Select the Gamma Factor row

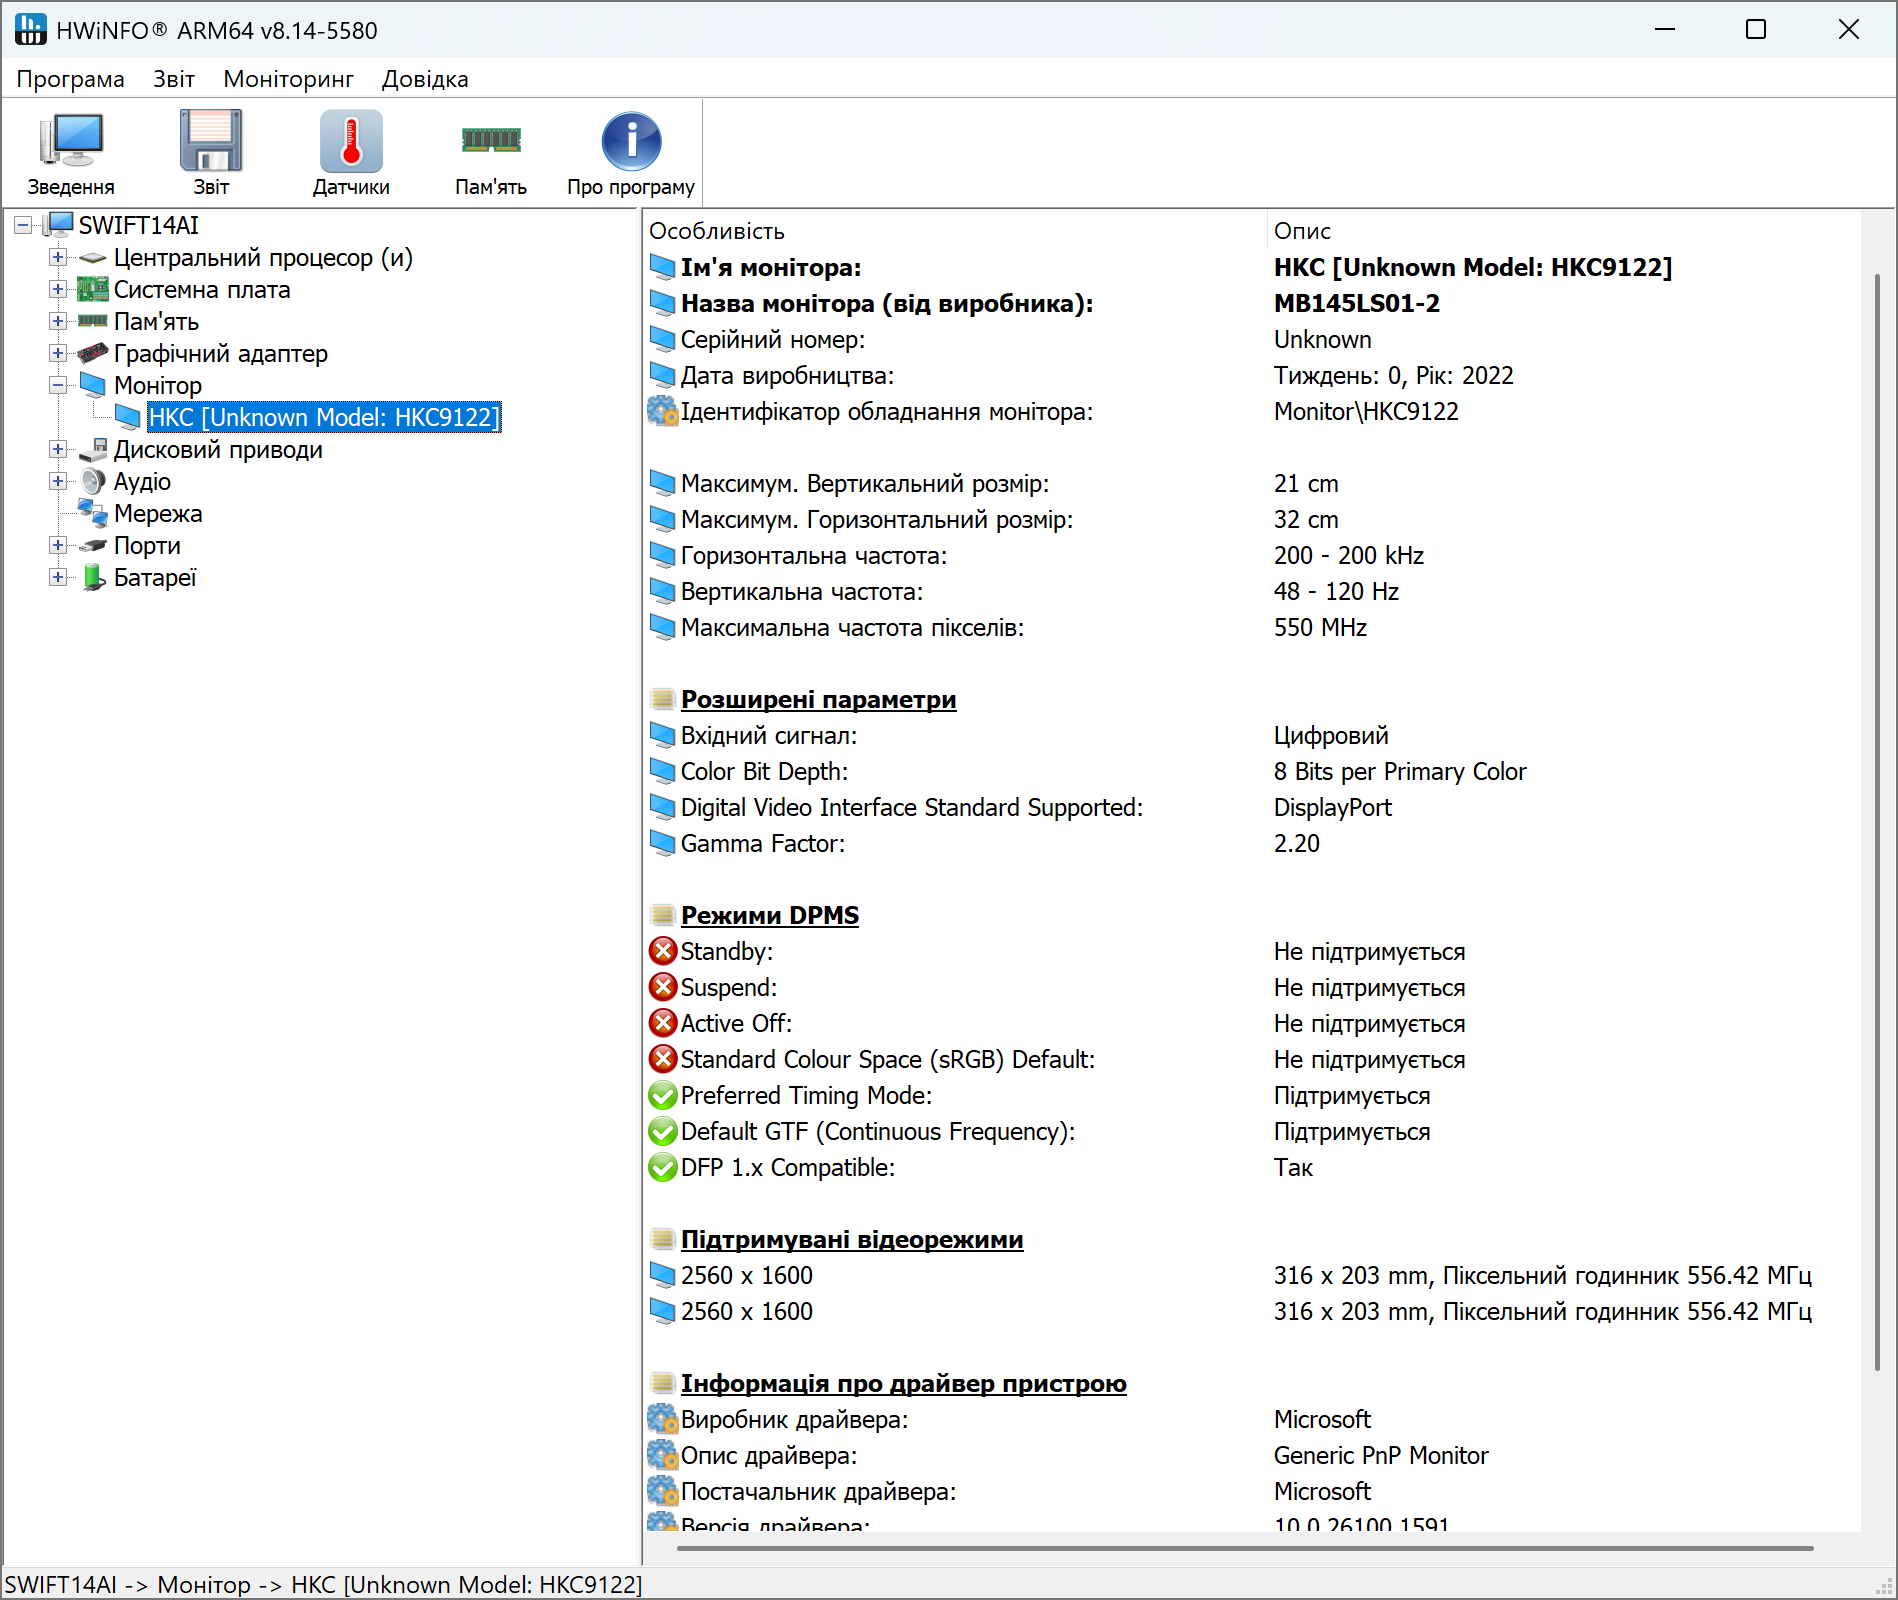1252,844
